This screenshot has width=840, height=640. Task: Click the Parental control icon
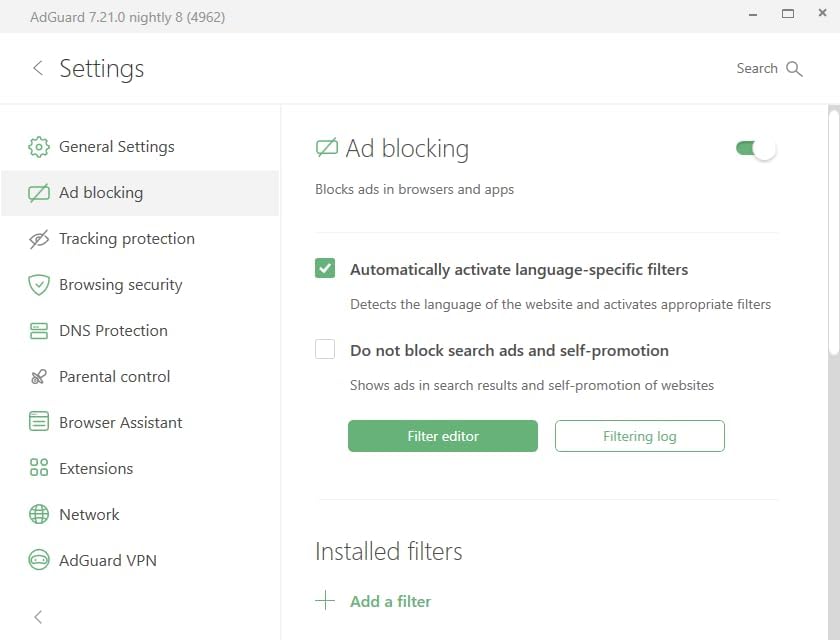(x=39, y=377)
